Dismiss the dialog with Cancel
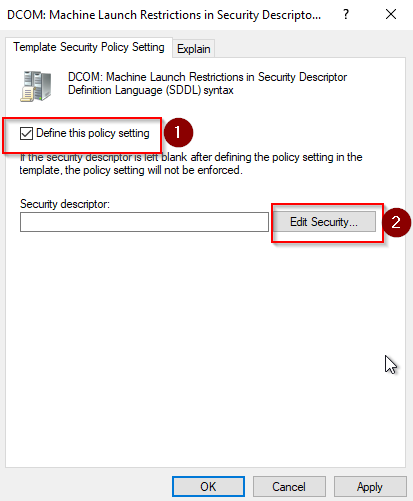The image size is (413, 501). [x=289, y=487]
